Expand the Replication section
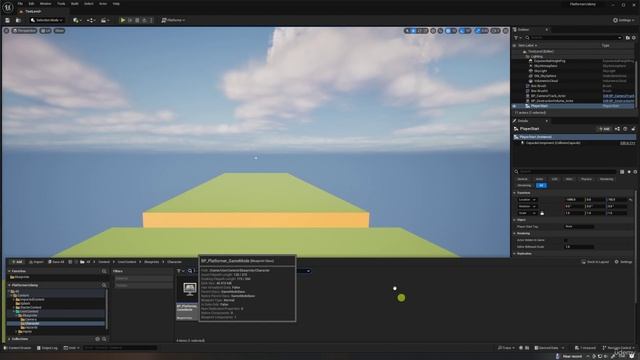 click(515, 253)
